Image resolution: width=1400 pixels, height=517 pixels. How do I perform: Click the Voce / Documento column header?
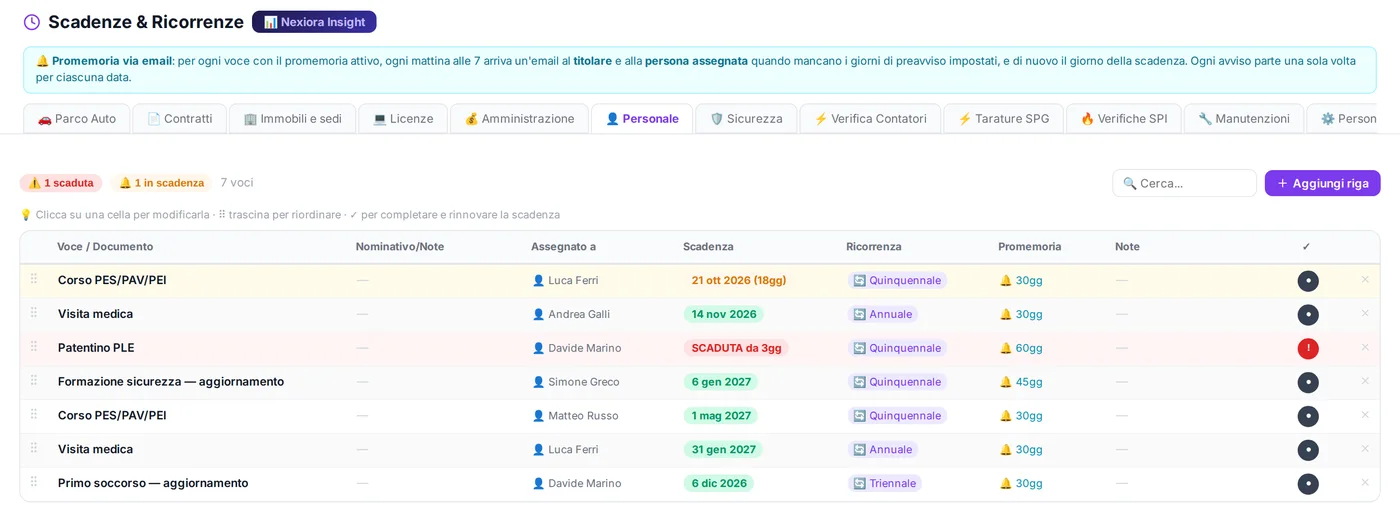105,247
